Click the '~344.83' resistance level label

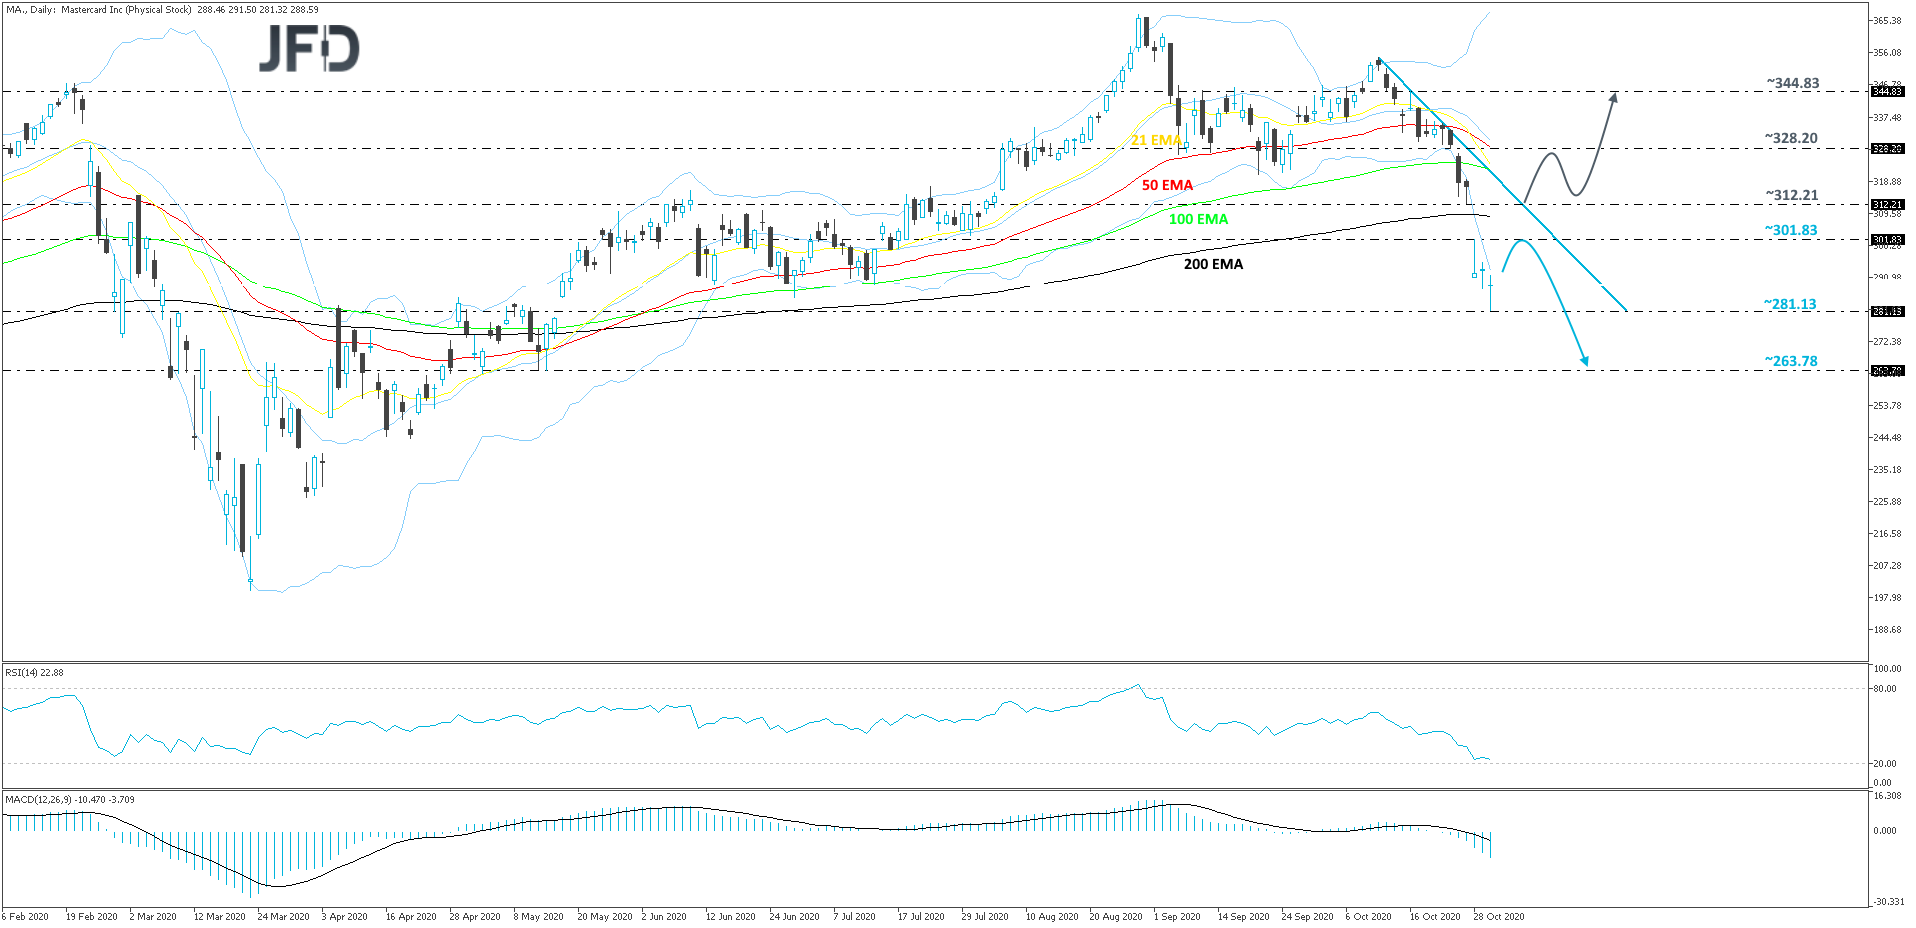(x=1792, y=83)
